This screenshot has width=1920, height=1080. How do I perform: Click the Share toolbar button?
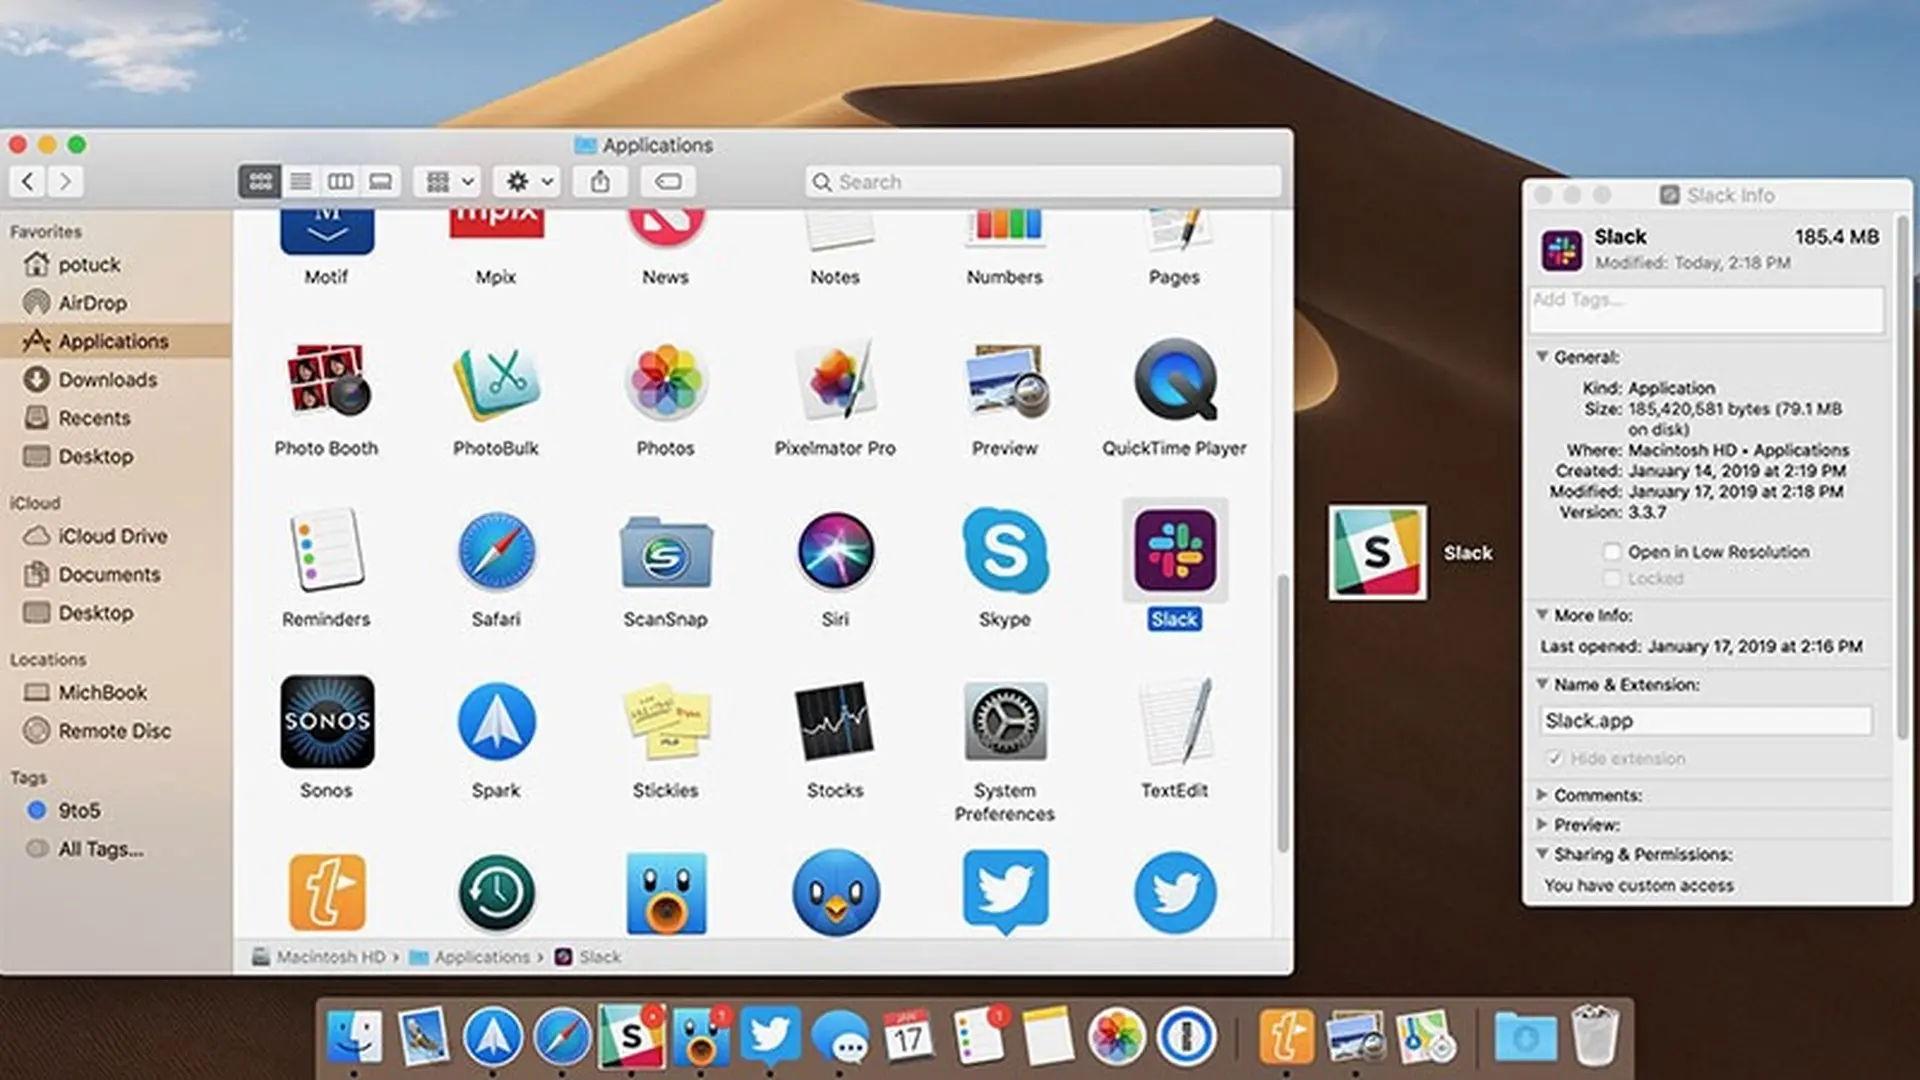600,181
